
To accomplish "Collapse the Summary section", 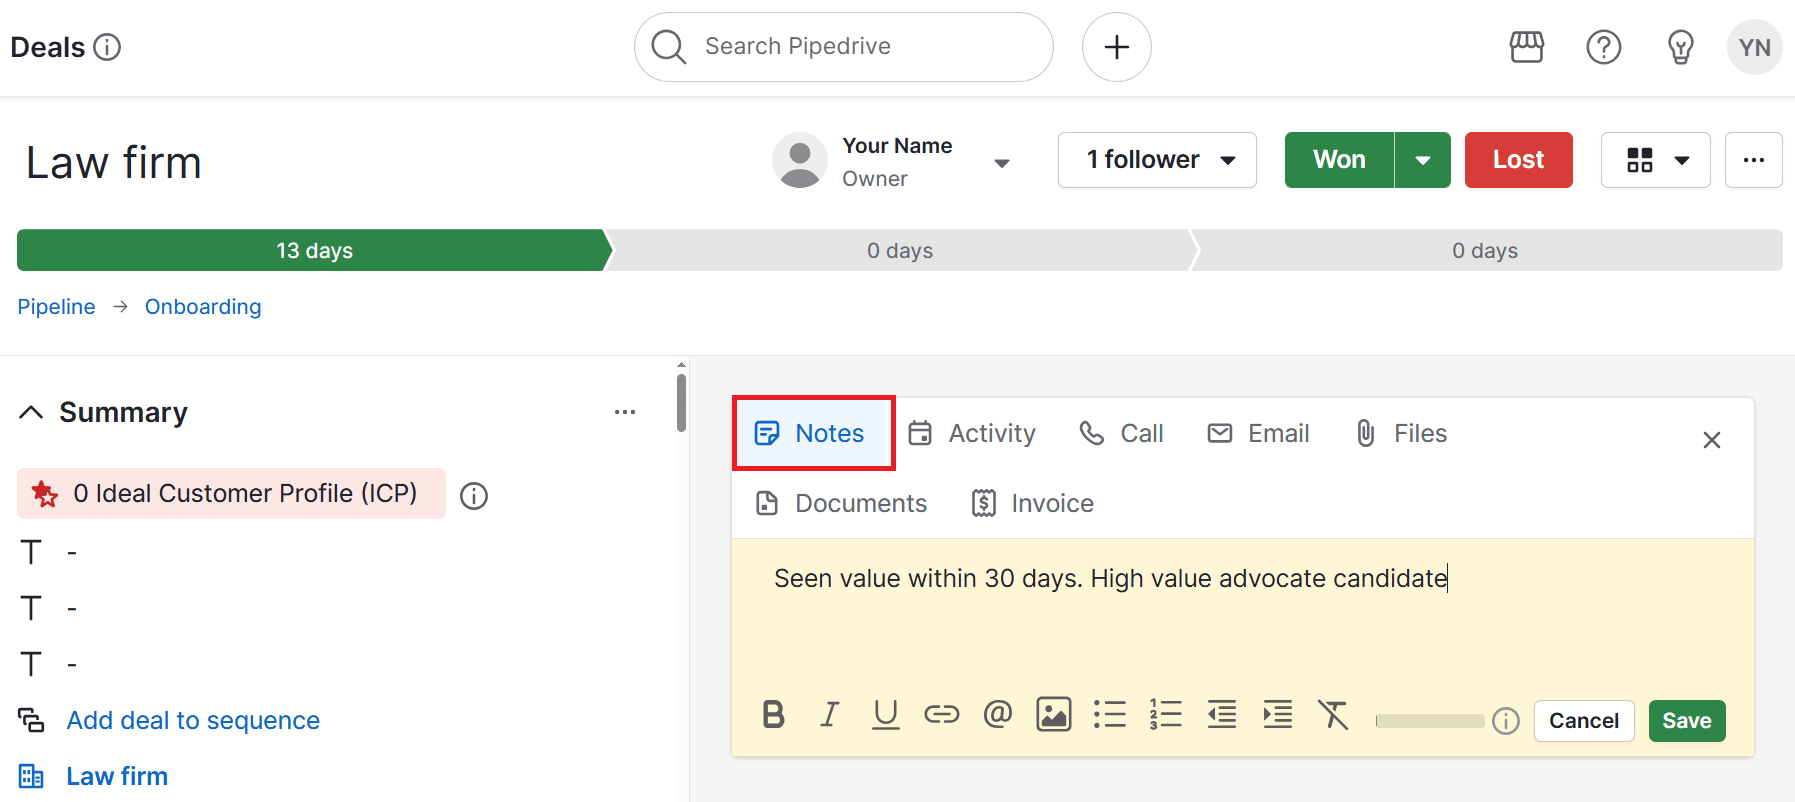I will coord(31,412).
